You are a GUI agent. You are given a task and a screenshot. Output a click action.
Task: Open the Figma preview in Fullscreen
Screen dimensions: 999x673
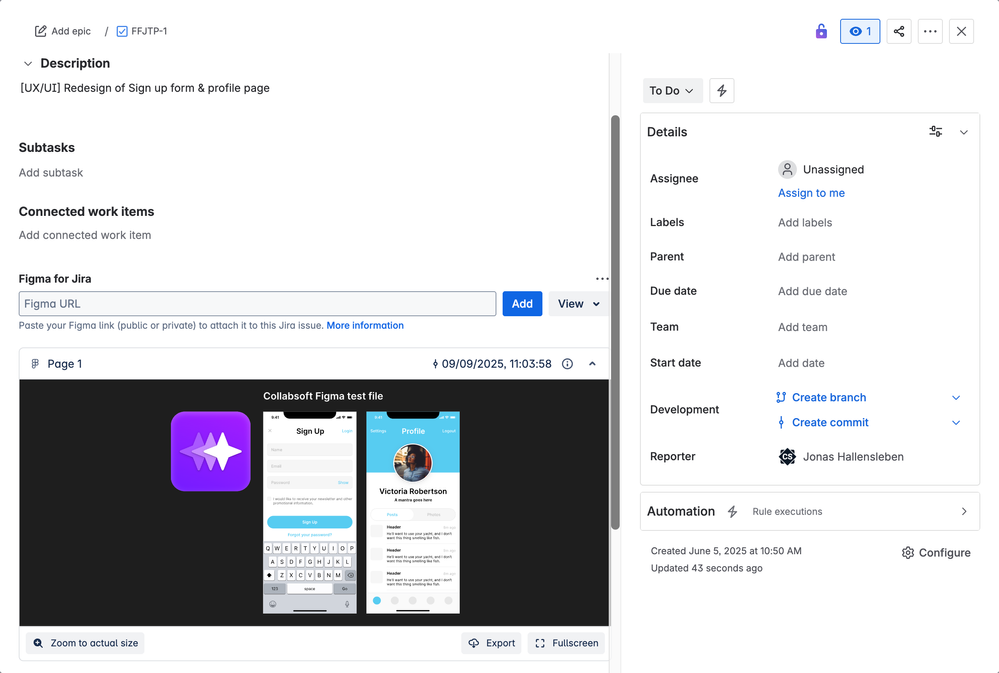(x=566, y=643)
